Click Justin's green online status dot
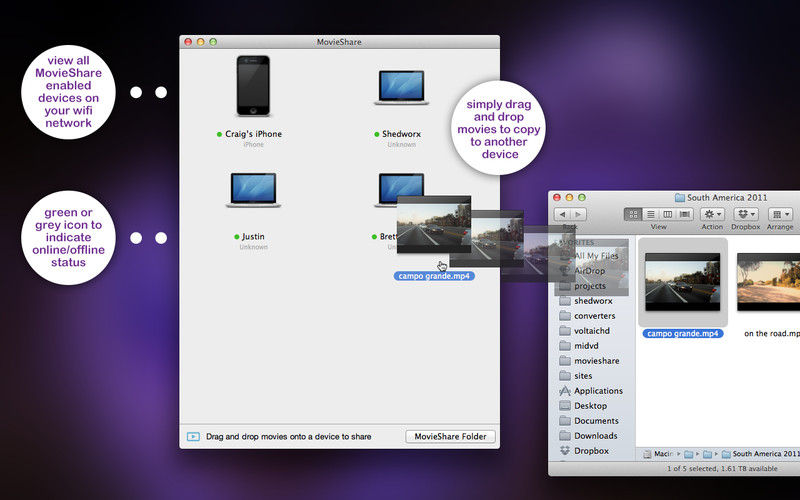Screen dimensions: 800x500 (x=237, y=237)
